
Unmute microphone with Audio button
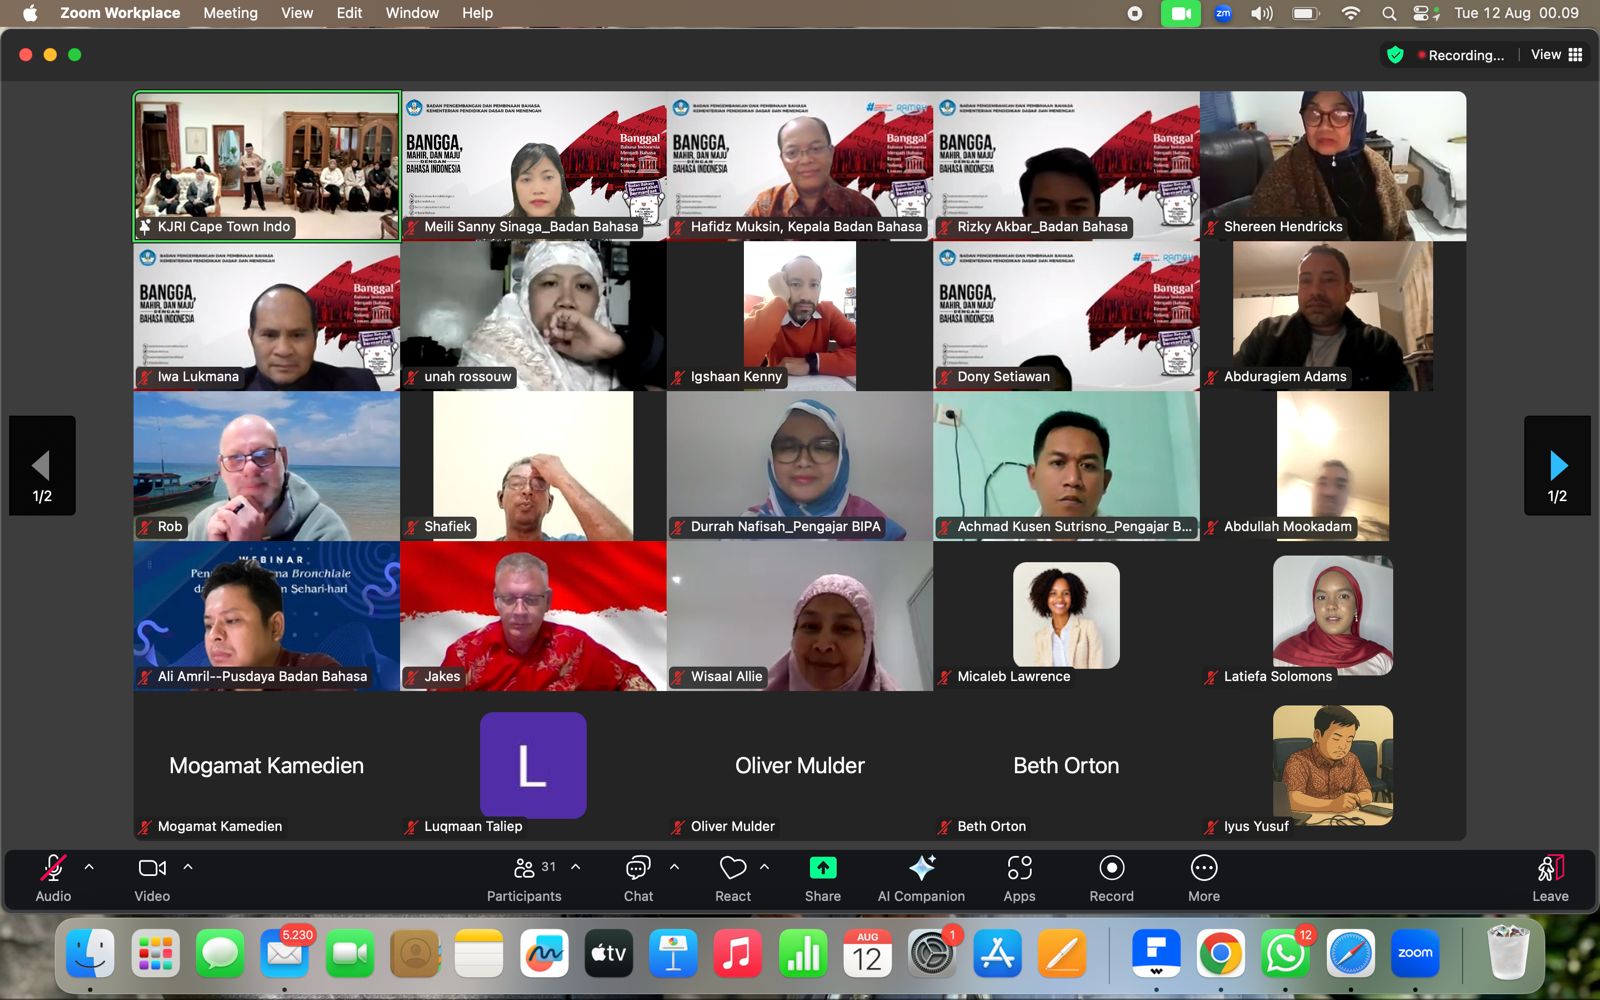click(53, 879)
